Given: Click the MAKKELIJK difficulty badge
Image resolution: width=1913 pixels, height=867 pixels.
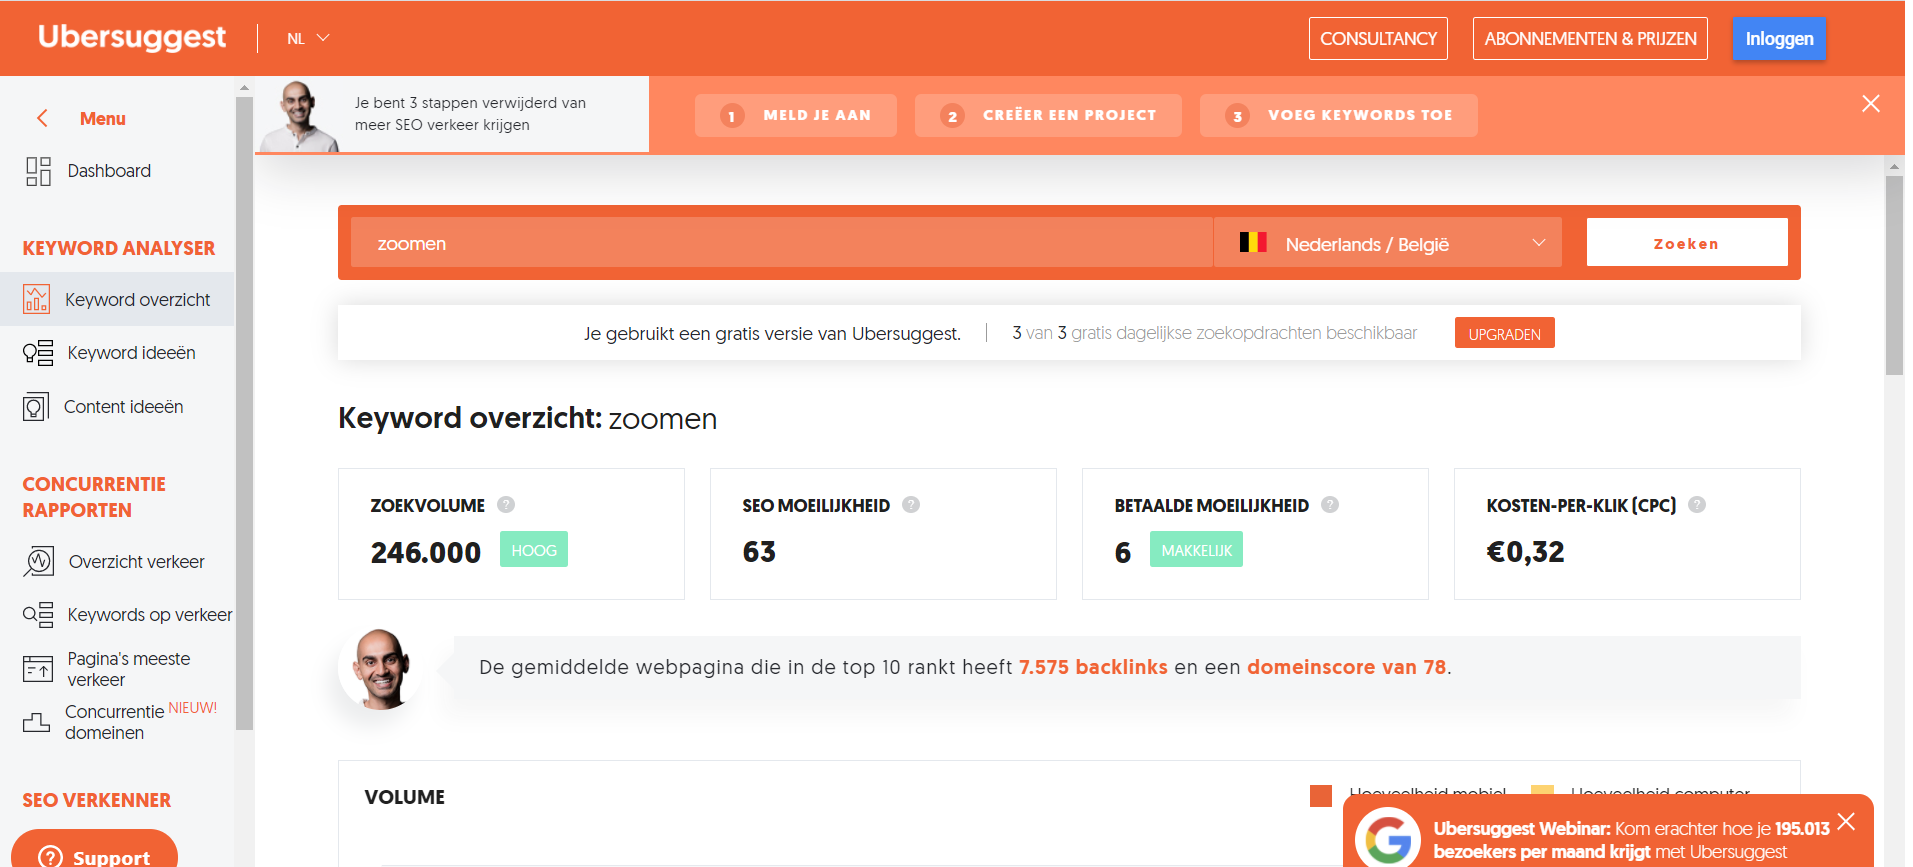Looking at the screenshot, I should pyautogui.click(x=1196, y=549).
